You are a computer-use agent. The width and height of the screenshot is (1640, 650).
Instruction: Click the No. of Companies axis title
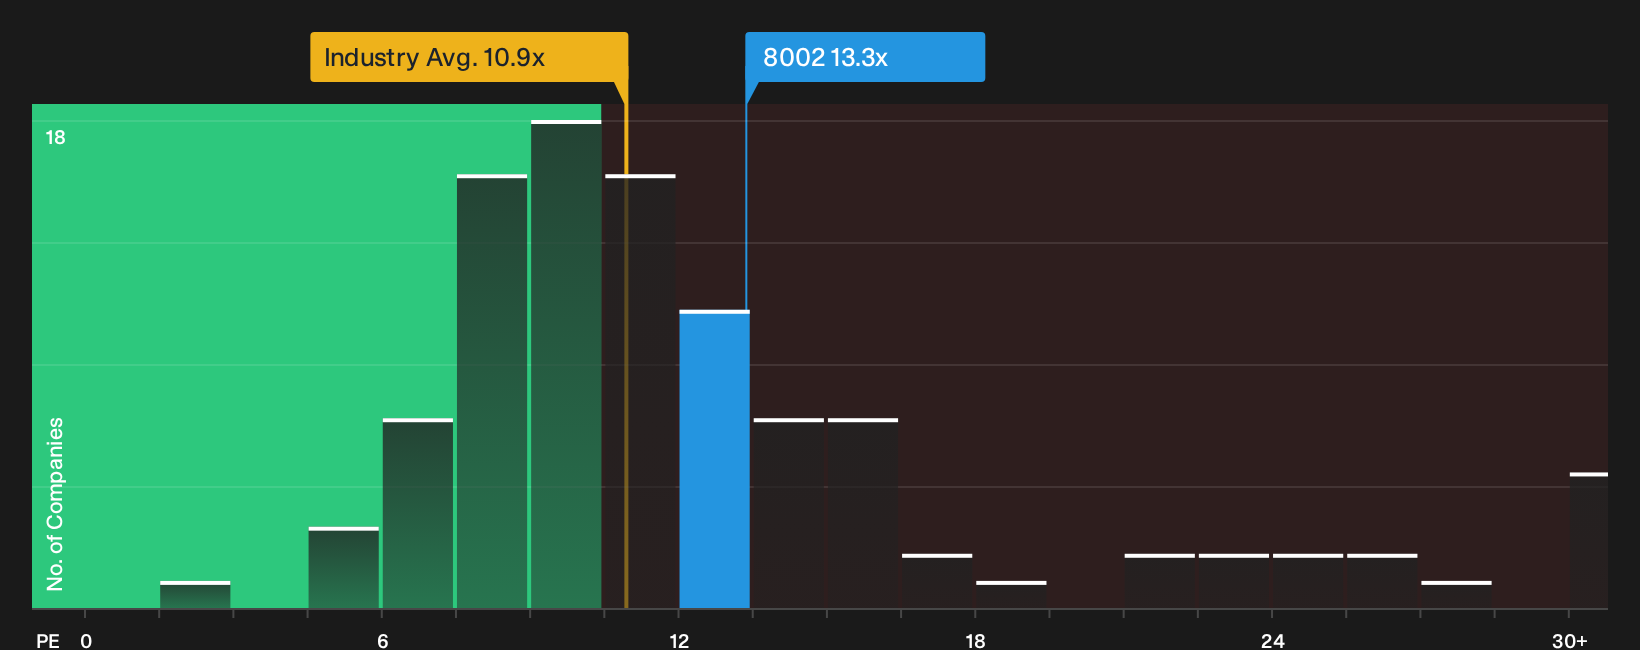tap(55, 504)
